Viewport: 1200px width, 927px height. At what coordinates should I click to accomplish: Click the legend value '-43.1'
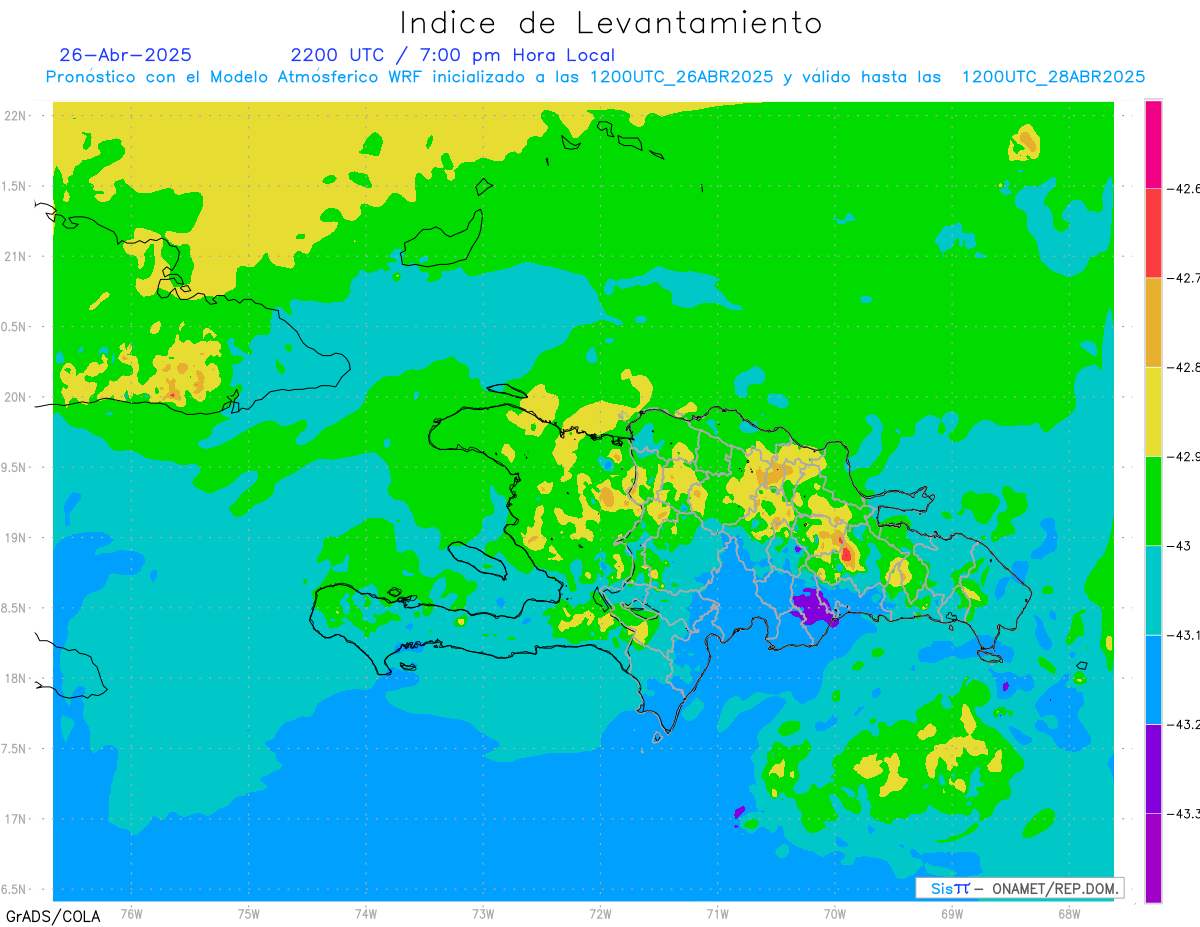point(1184,635)
